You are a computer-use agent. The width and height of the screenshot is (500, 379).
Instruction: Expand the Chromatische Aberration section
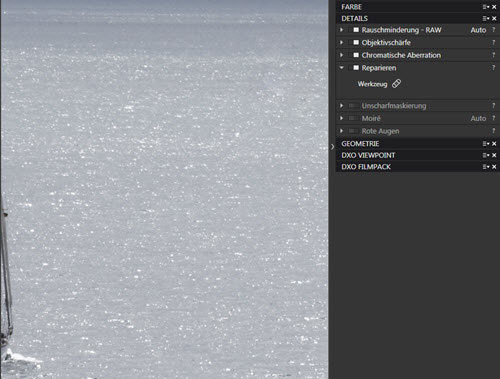tap(342, 55)
